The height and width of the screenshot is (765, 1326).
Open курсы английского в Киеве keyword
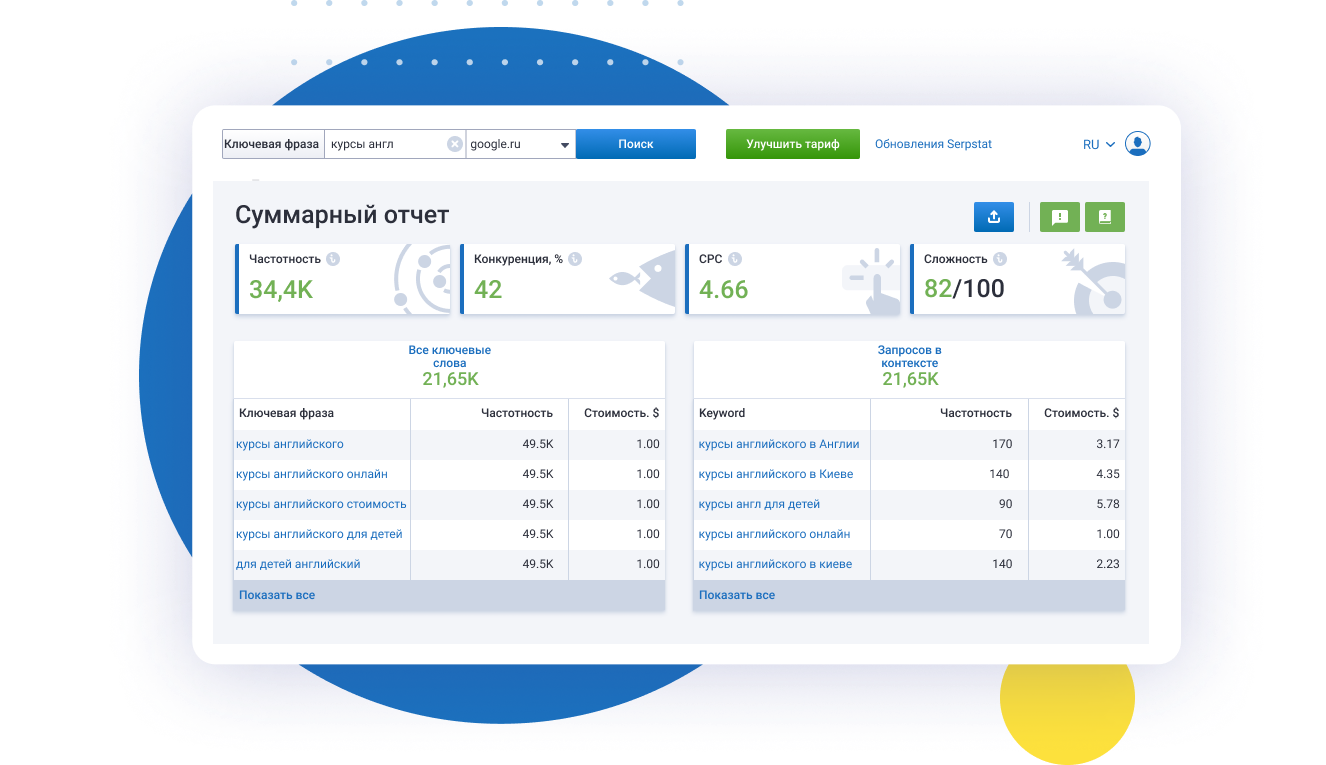(775, 474)
